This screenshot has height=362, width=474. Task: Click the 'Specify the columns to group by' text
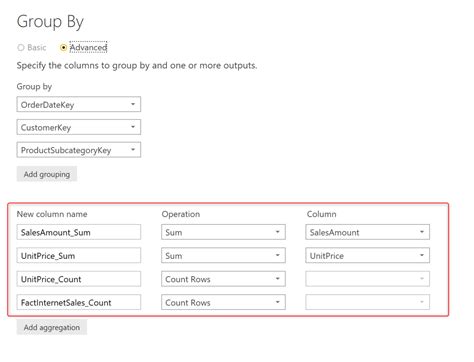pyautogui.click(x=137, y=65)
